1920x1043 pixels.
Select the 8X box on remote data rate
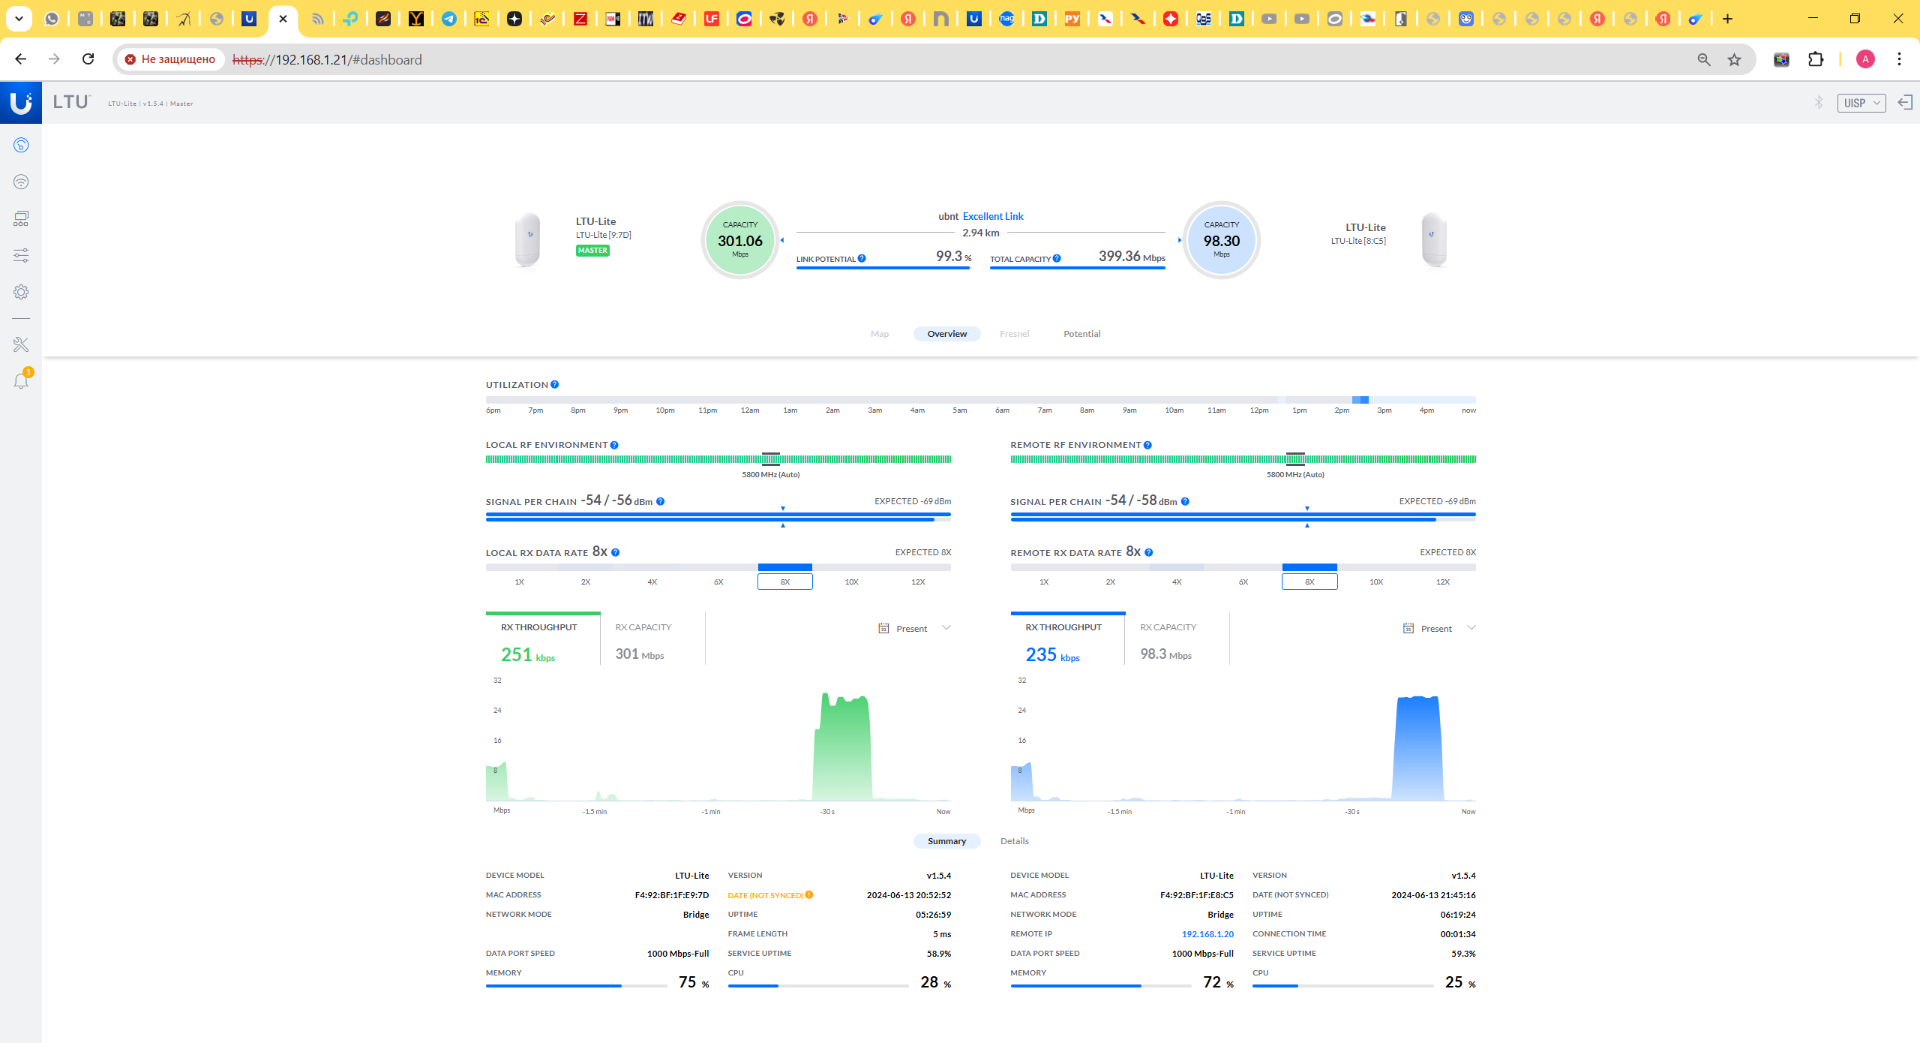coord(1310,582)
